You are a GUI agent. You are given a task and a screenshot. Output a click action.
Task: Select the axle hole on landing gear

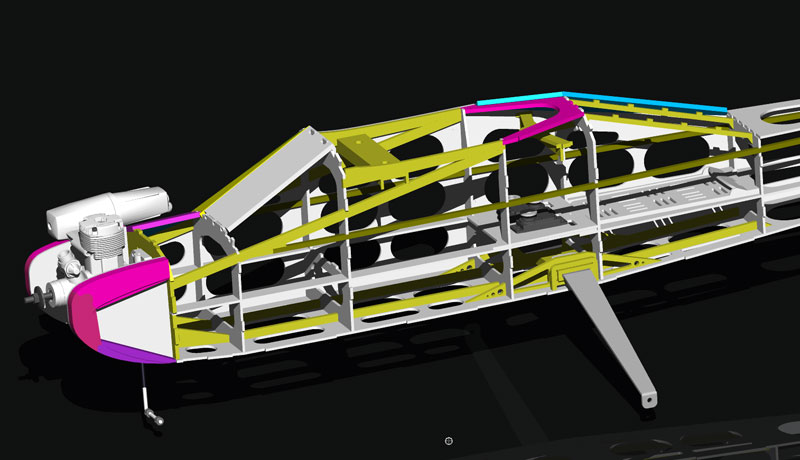point(652,399)
